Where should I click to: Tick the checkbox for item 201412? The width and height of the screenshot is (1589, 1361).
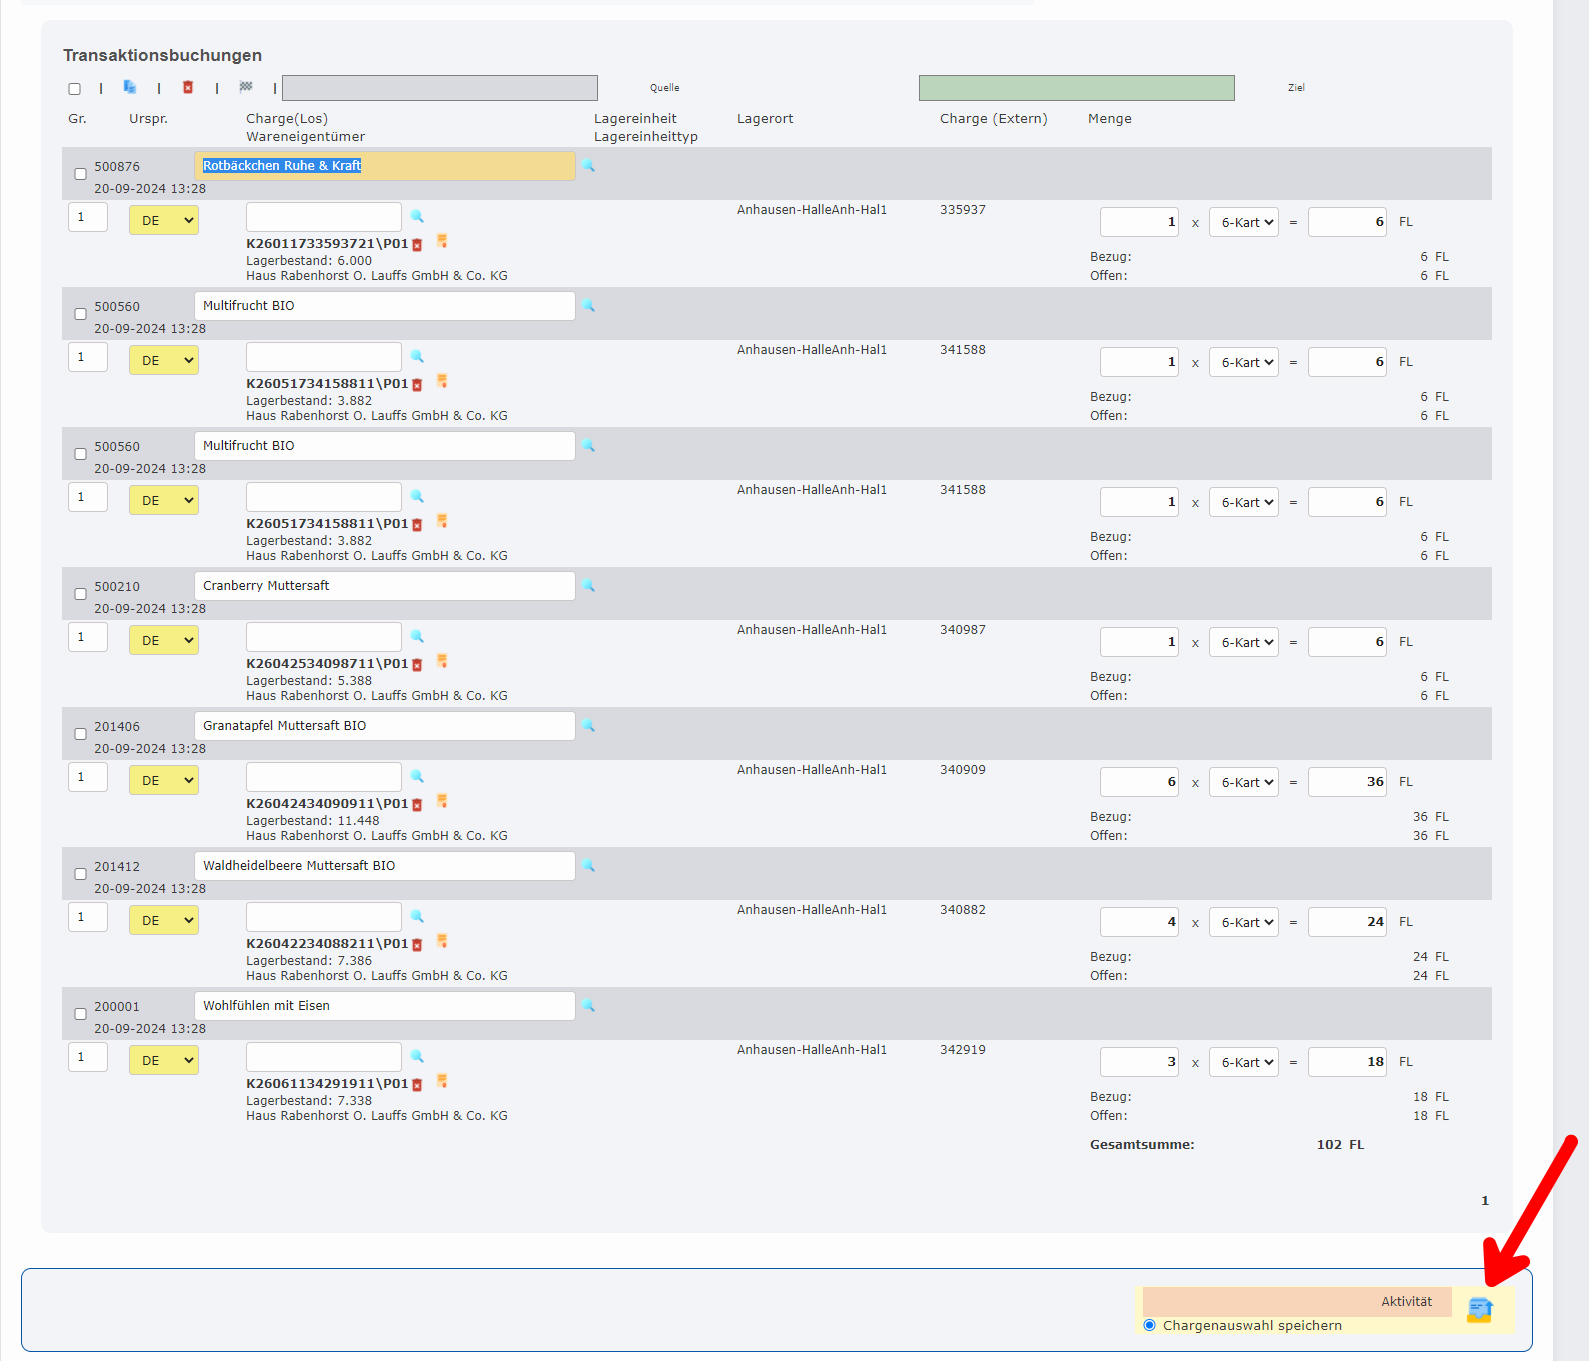pos(81,874)
